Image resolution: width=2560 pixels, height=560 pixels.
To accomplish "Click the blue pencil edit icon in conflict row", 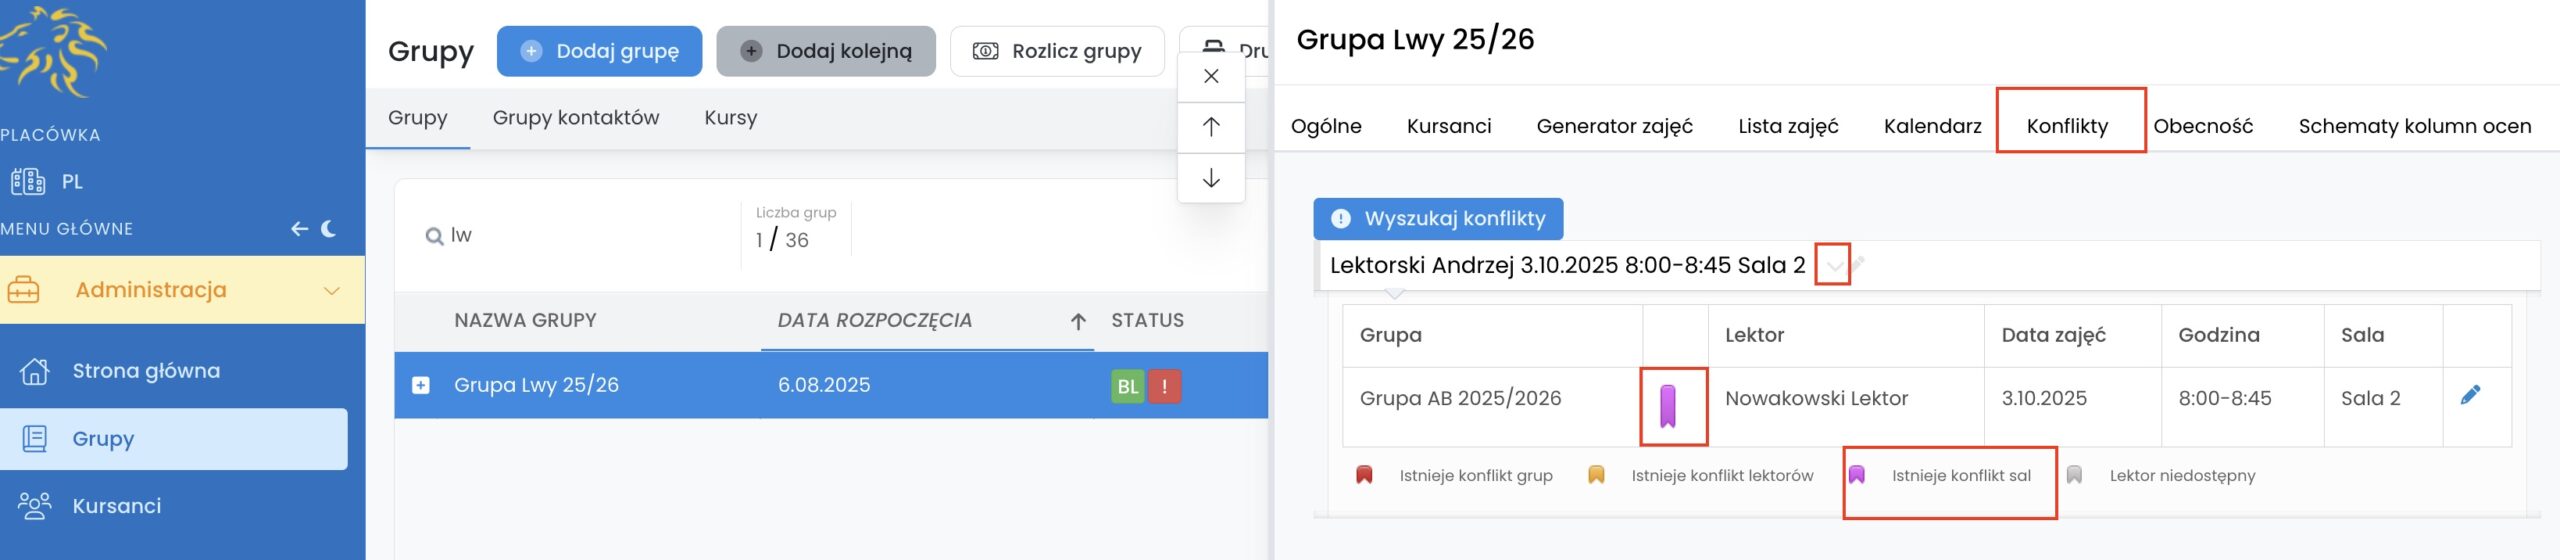I will click(x=2469, y=396).
